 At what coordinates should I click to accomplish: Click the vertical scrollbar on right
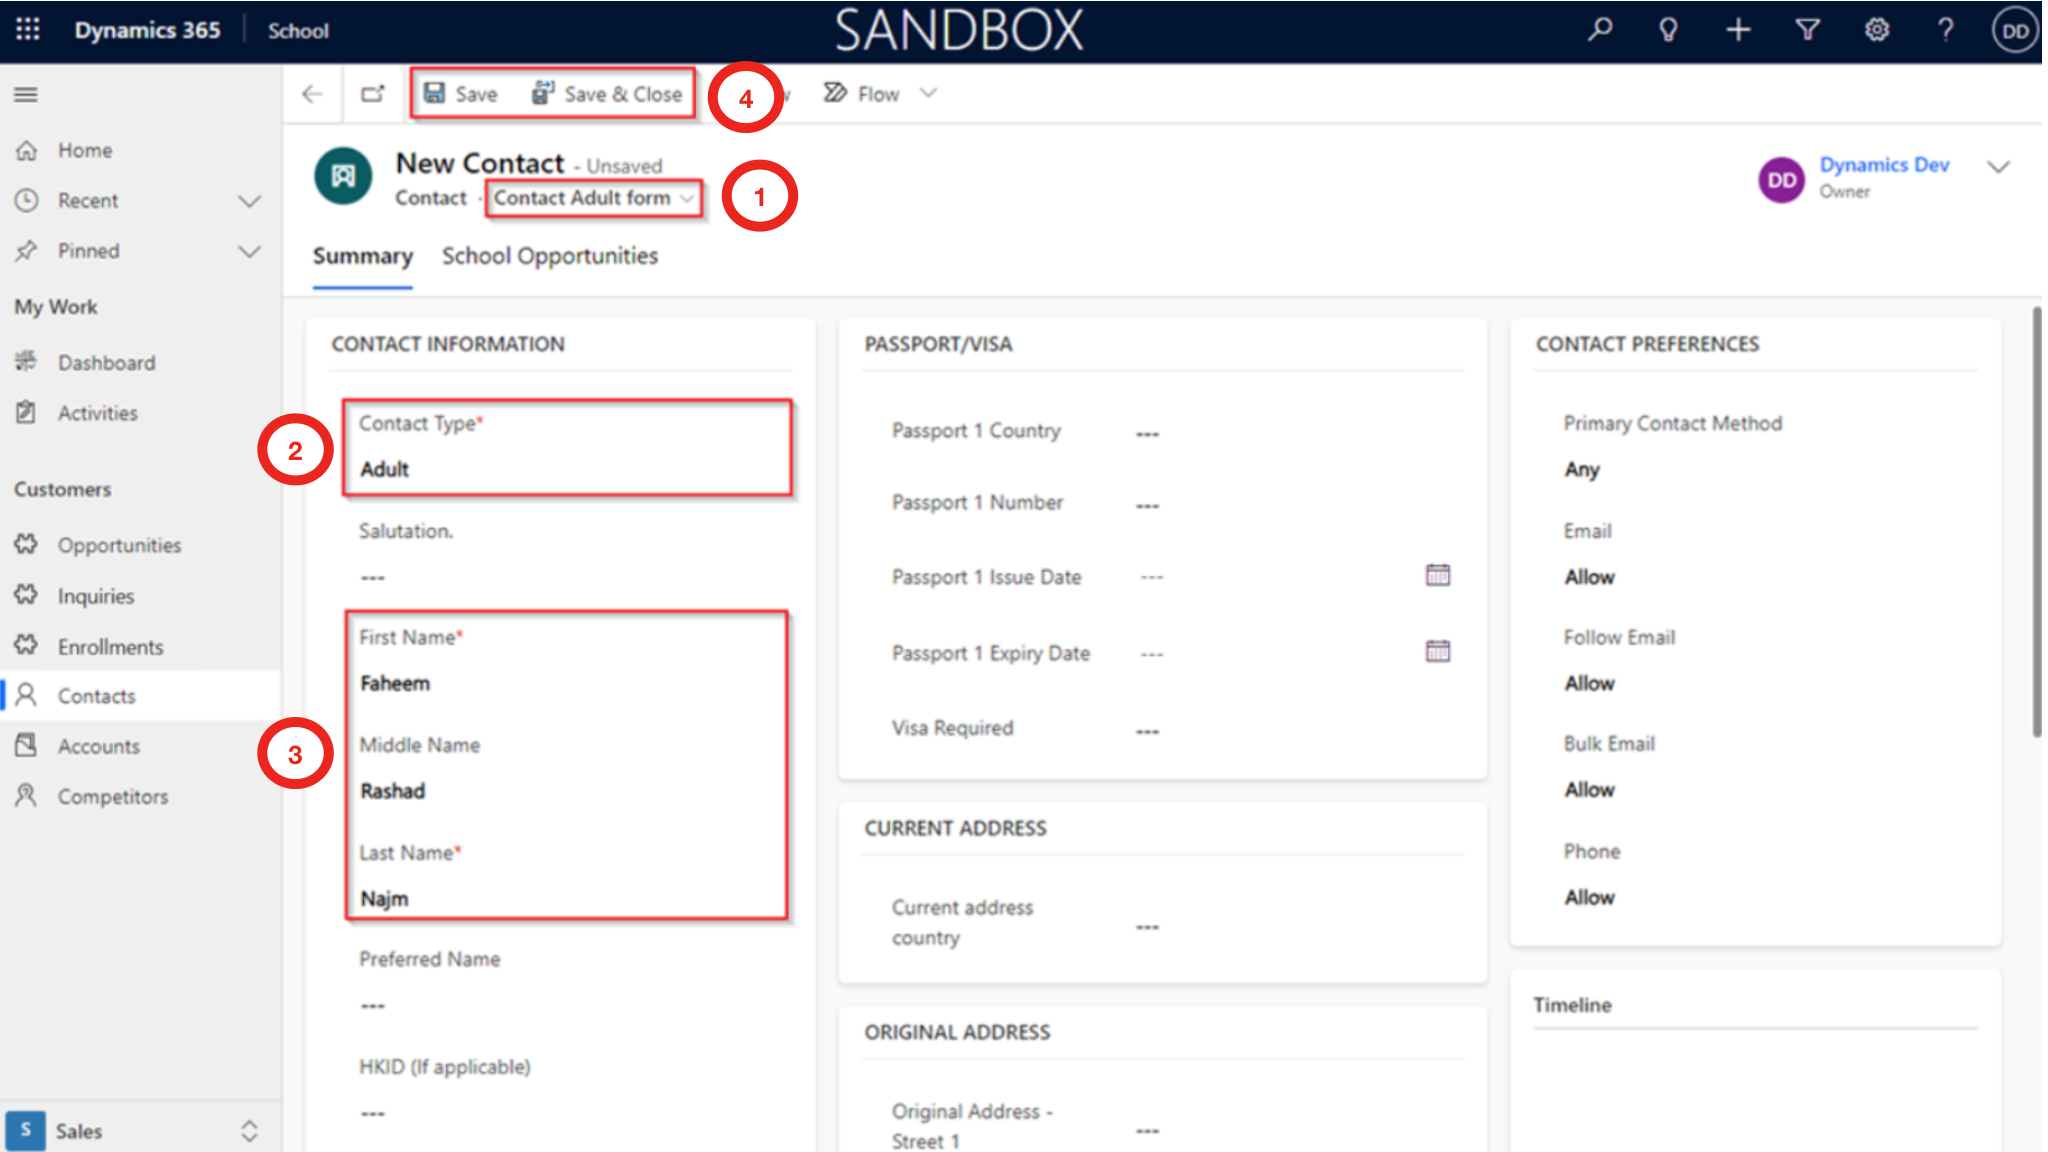[2036, 520]
